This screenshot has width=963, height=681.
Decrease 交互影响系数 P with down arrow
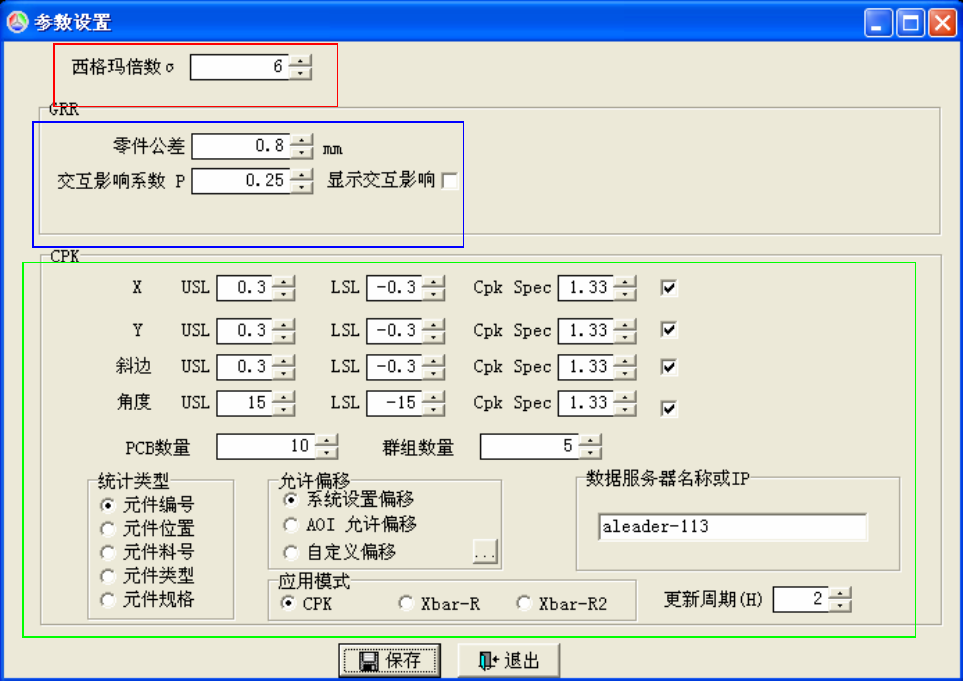click(x=302, y=187)
